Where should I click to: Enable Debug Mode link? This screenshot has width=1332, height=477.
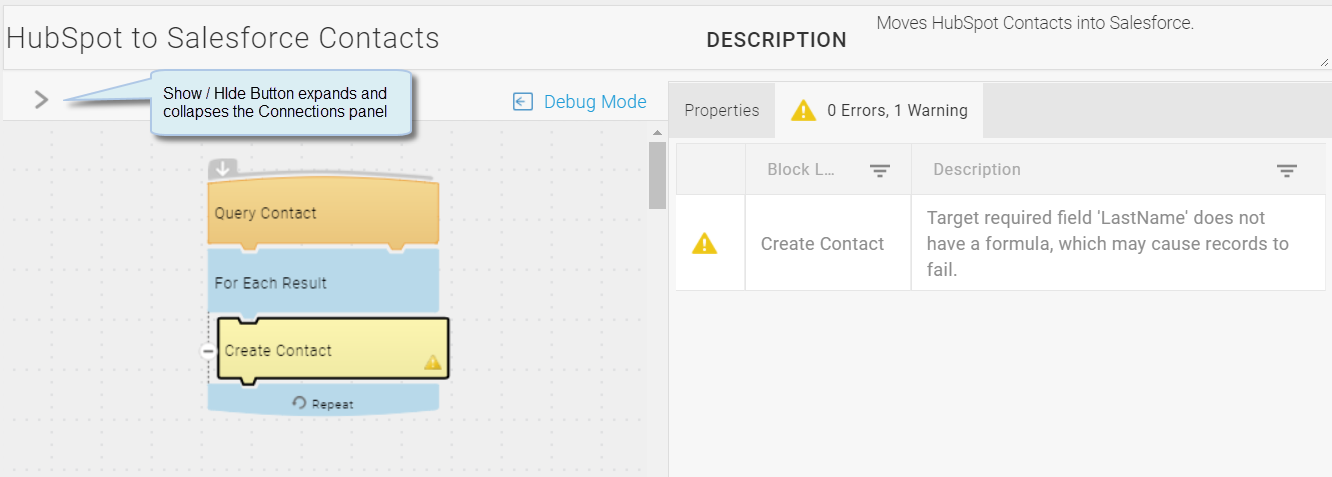[x=595, y=101]
